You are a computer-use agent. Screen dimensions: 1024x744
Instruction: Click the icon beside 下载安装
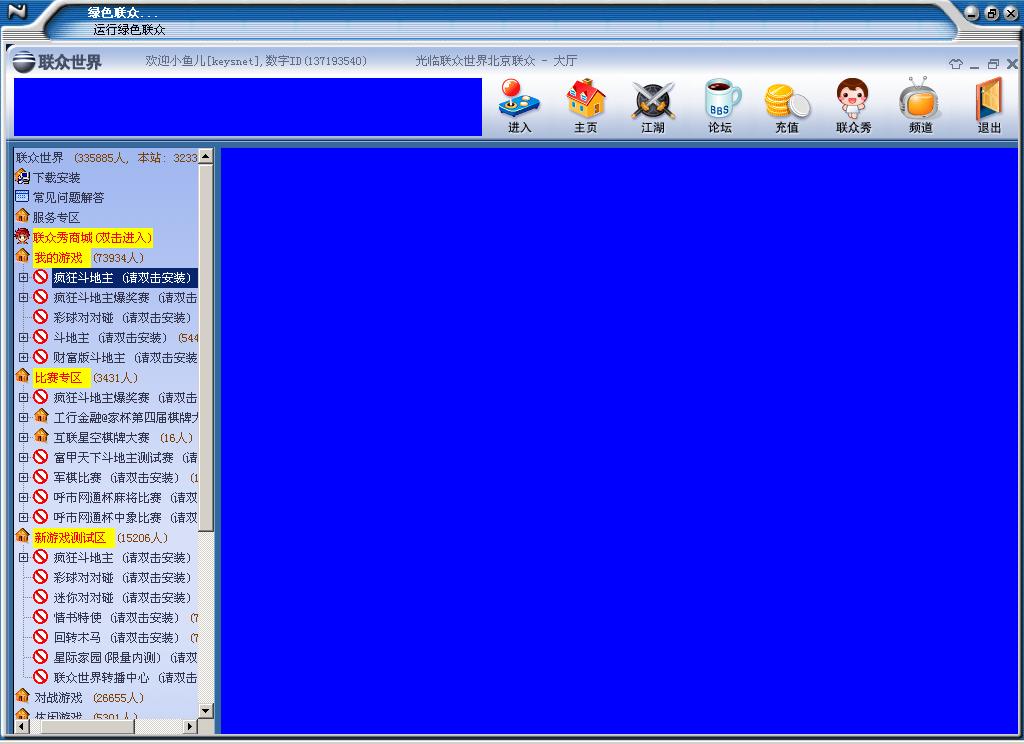tap(22, 177)
